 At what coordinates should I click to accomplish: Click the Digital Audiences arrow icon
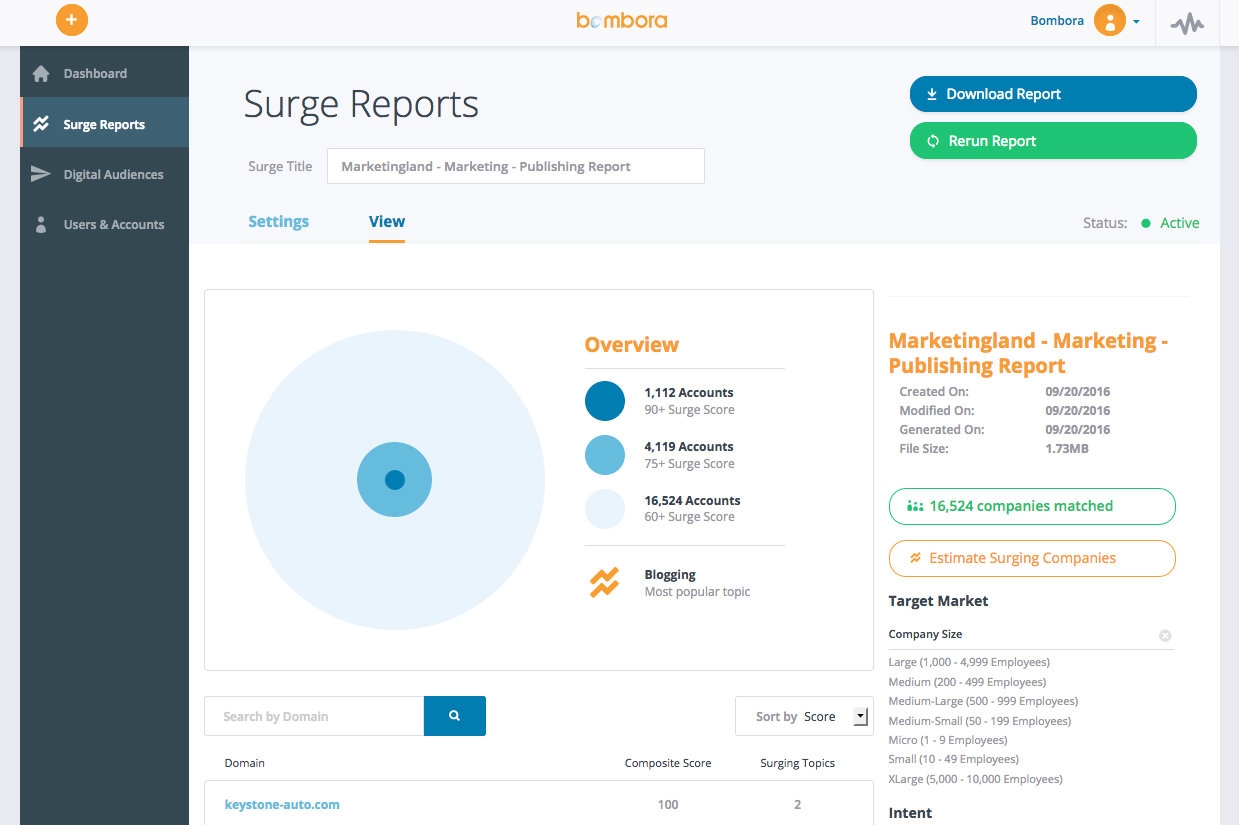(x=41, y=174)
